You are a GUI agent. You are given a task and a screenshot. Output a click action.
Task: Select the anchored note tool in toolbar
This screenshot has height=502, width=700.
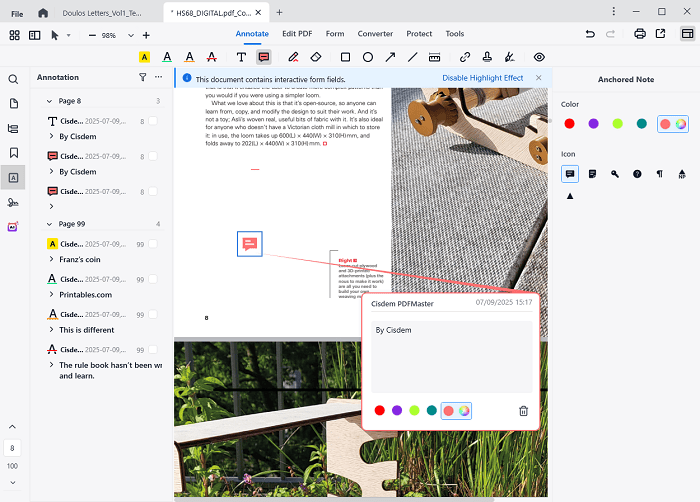tap(264, 58)
